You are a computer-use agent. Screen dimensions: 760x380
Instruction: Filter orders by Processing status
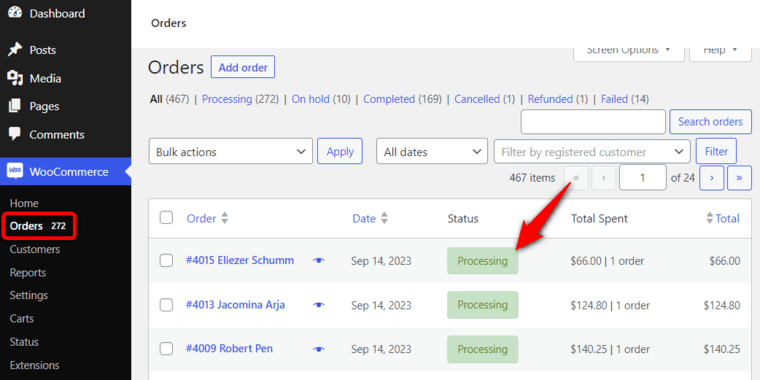point(227,99)
